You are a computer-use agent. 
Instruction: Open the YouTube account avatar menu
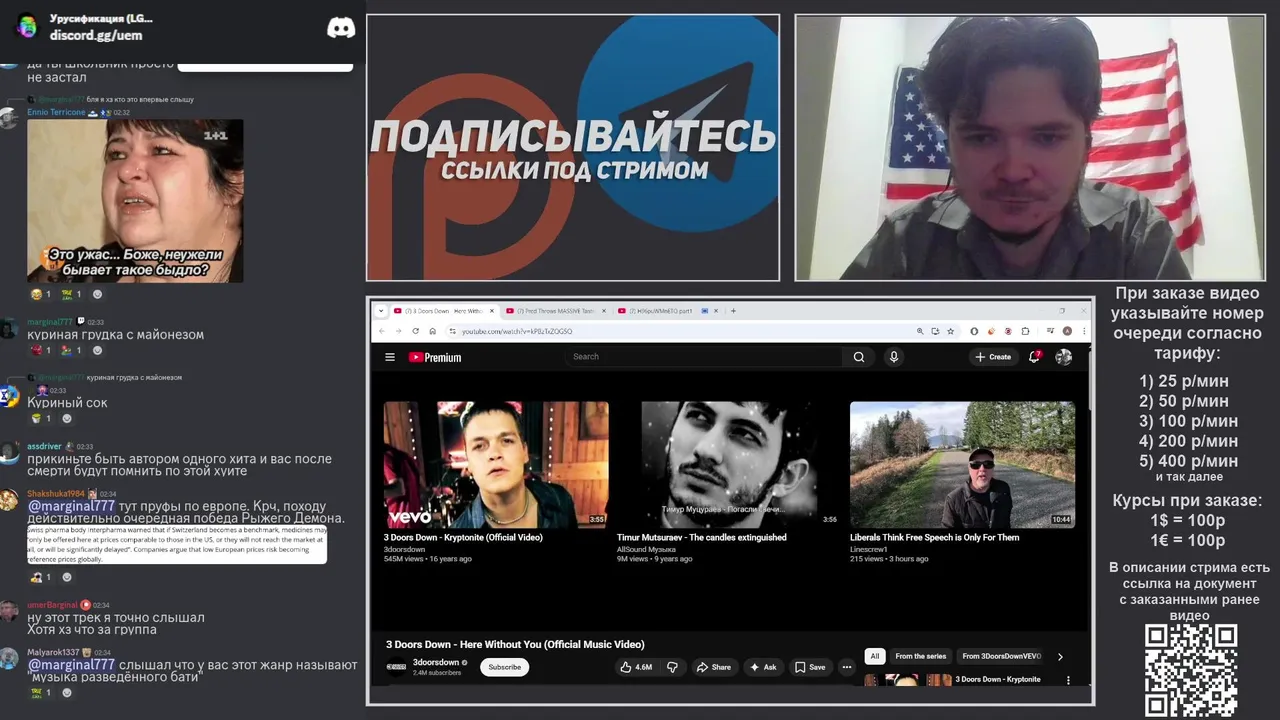tap(1064, 357)
